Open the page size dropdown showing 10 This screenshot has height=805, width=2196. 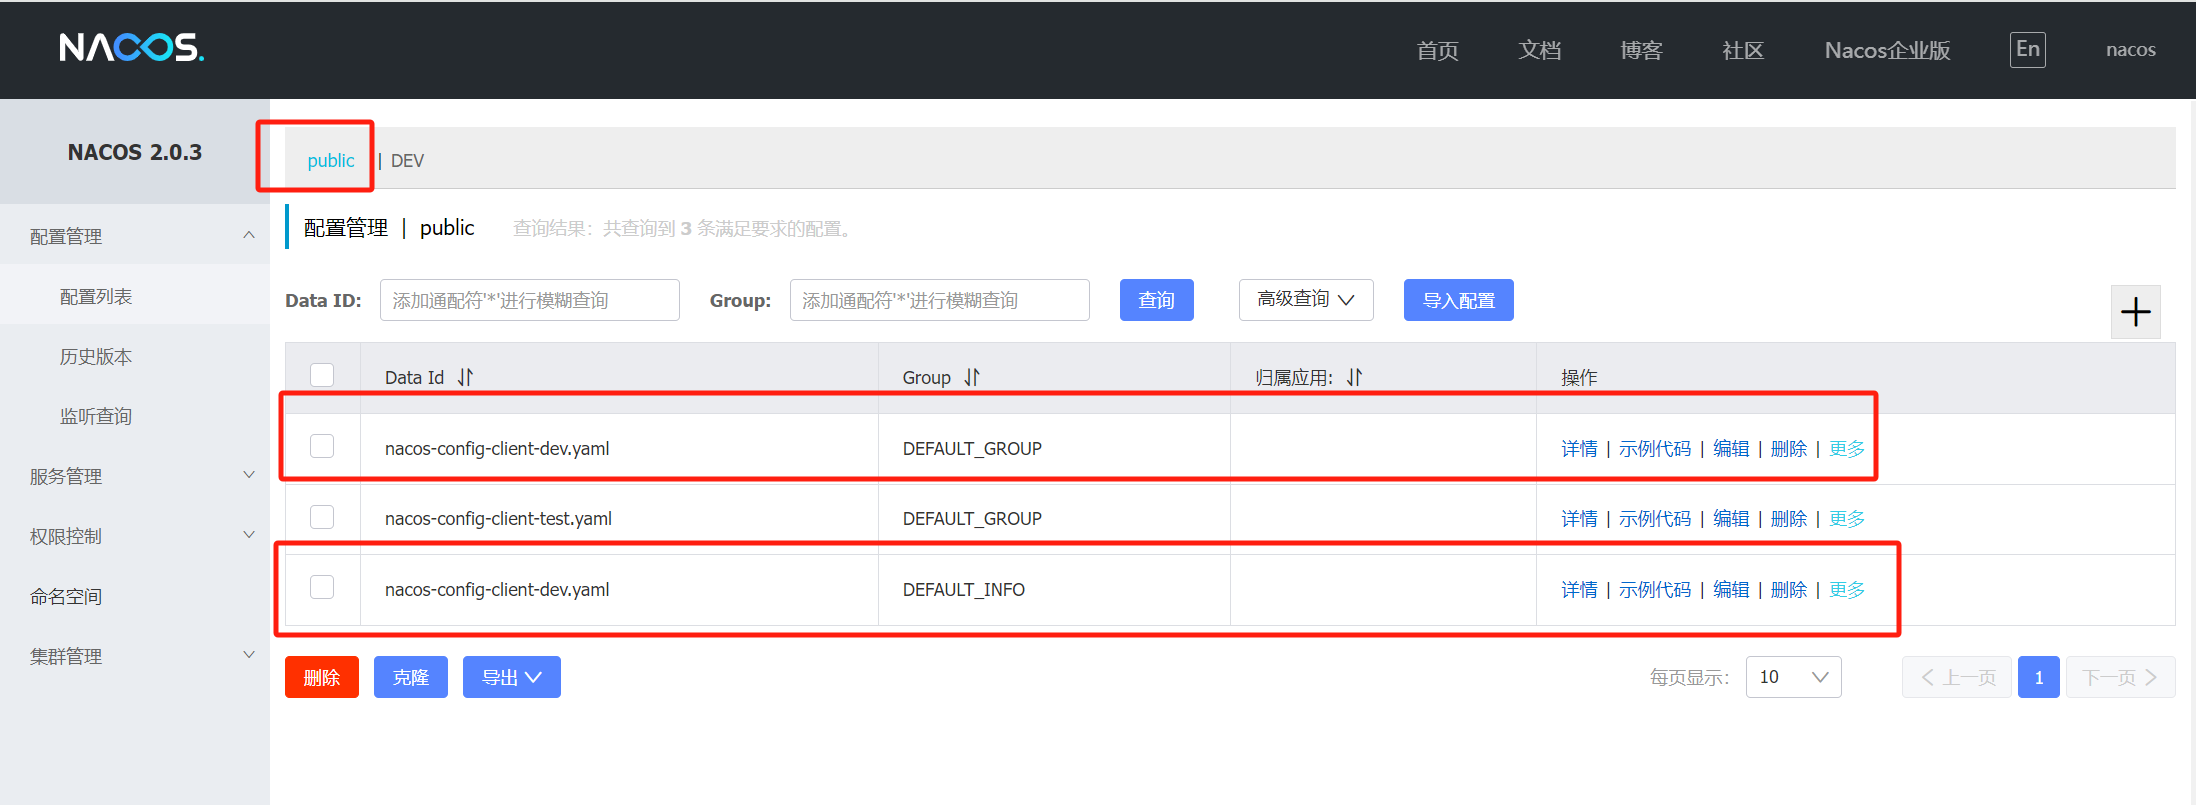tap(1793, 677)
